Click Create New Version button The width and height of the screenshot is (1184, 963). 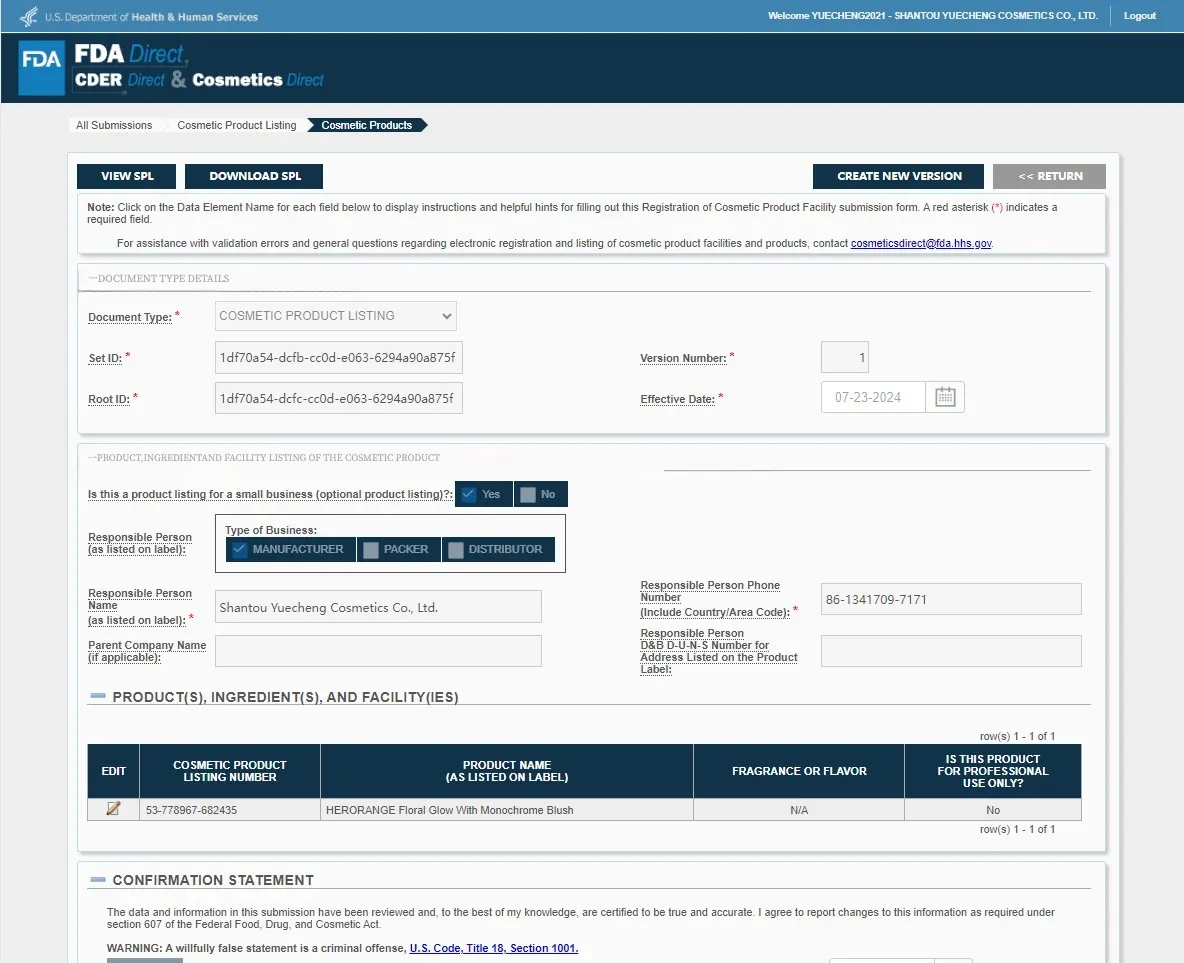pyautogui.click(x=898, y=176)
